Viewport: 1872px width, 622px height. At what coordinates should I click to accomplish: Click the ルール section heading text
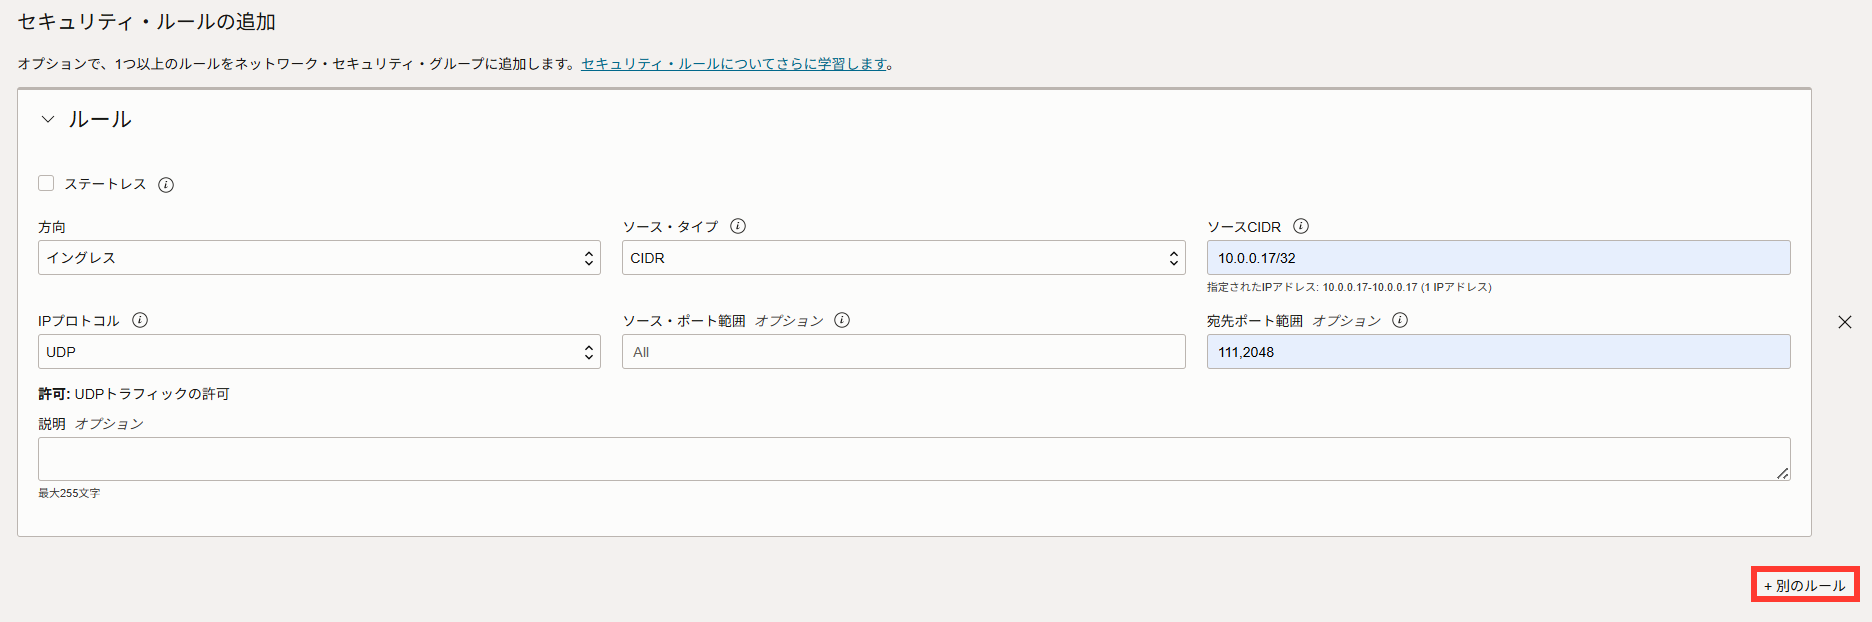pyautogui.click(x=100, y=119)
